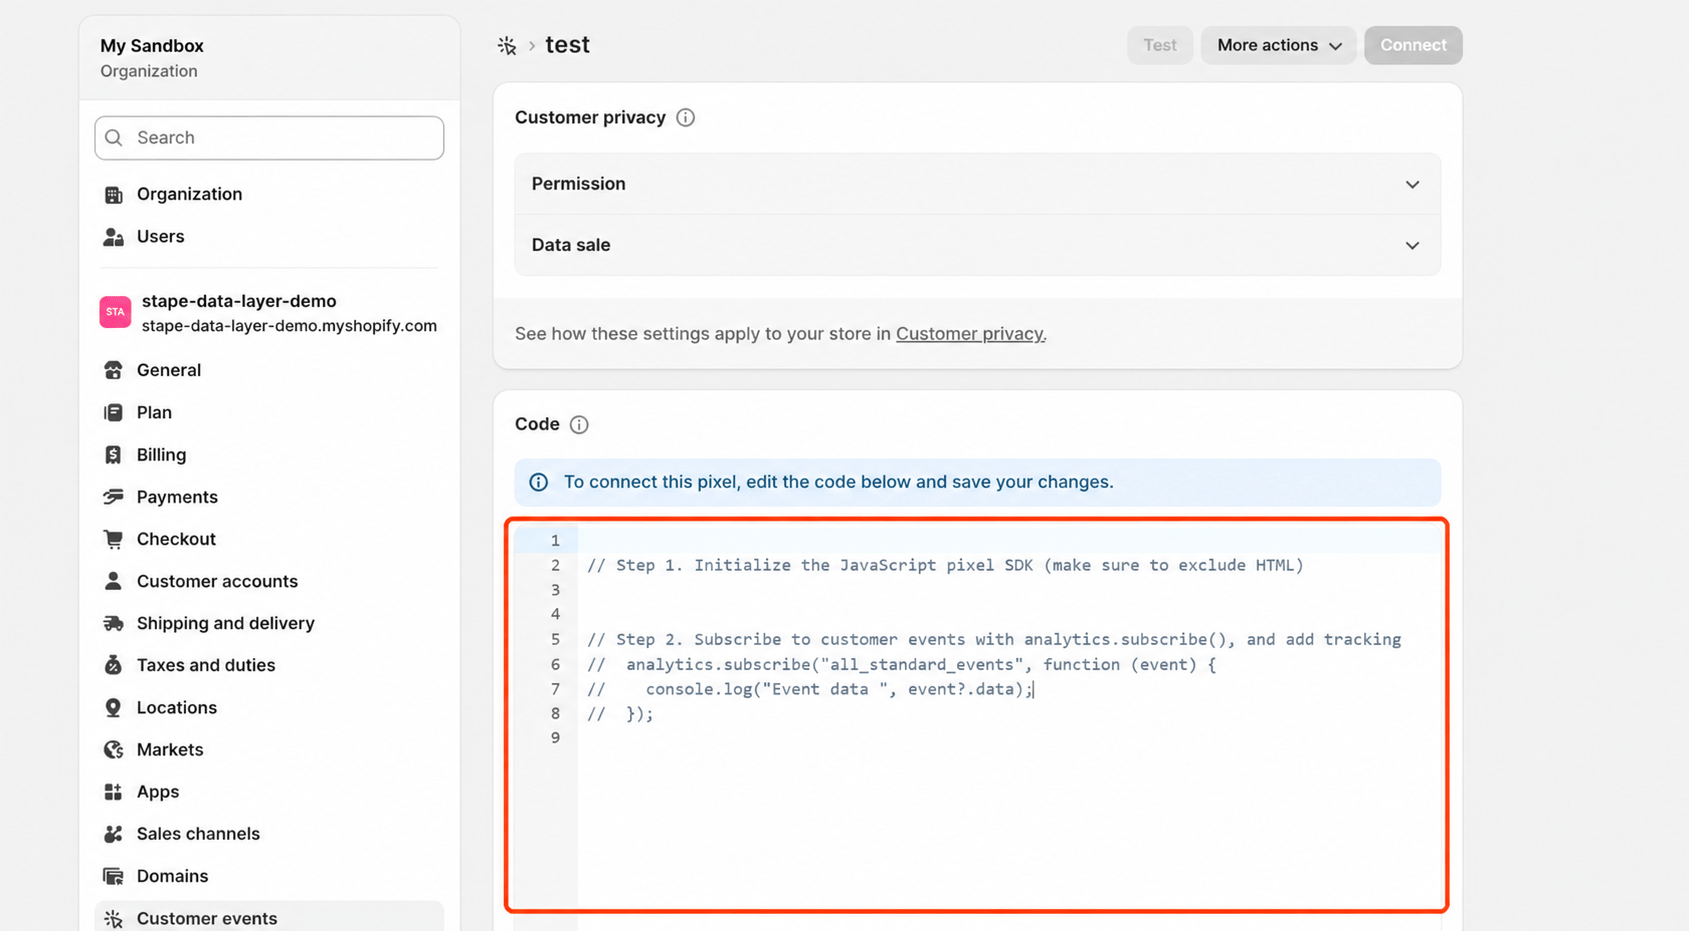The width and height of the screenshot is (1689, 931).
Task: Click the Users people icon
Action: [113, 237]
